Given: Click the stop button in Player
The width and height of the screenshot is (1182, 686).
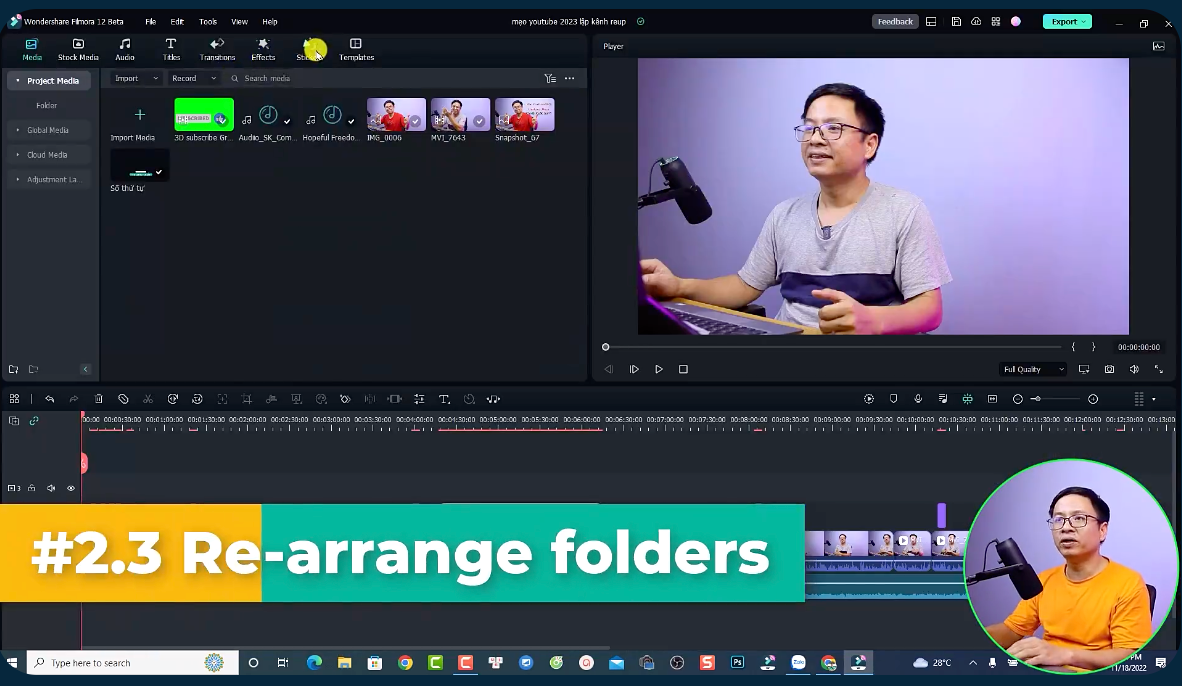Looking at the screenshot, I should (x=683, y=369).
